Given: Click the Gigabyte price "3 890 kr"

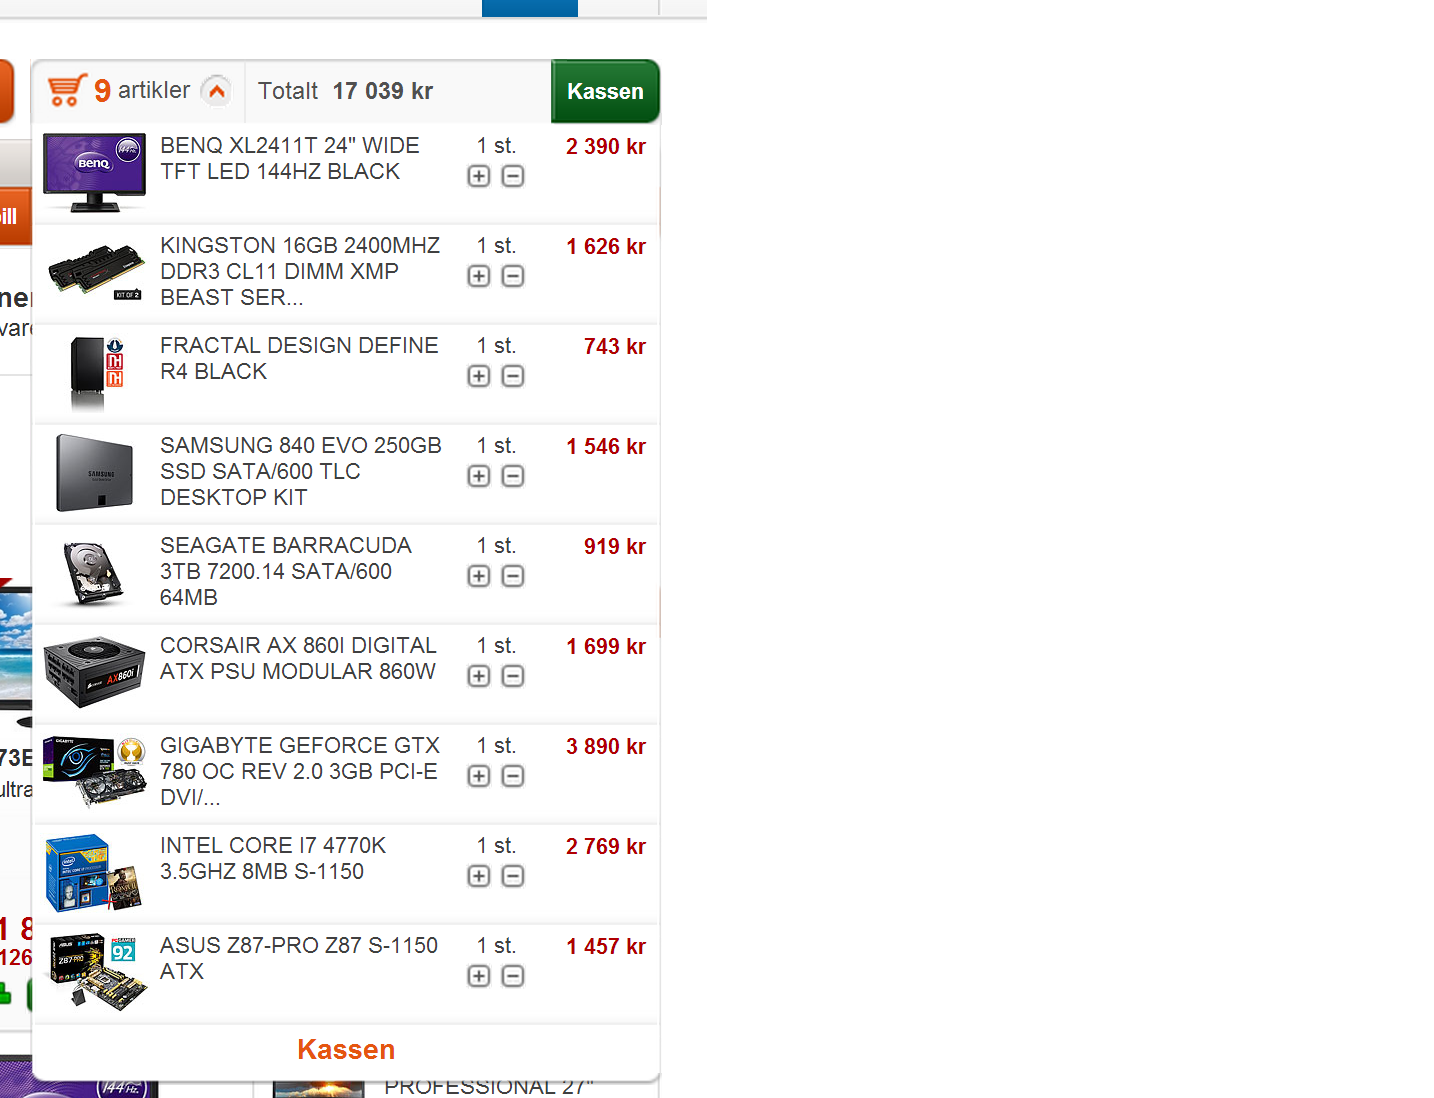Looking at the screenshot, I should coord(606,747).
